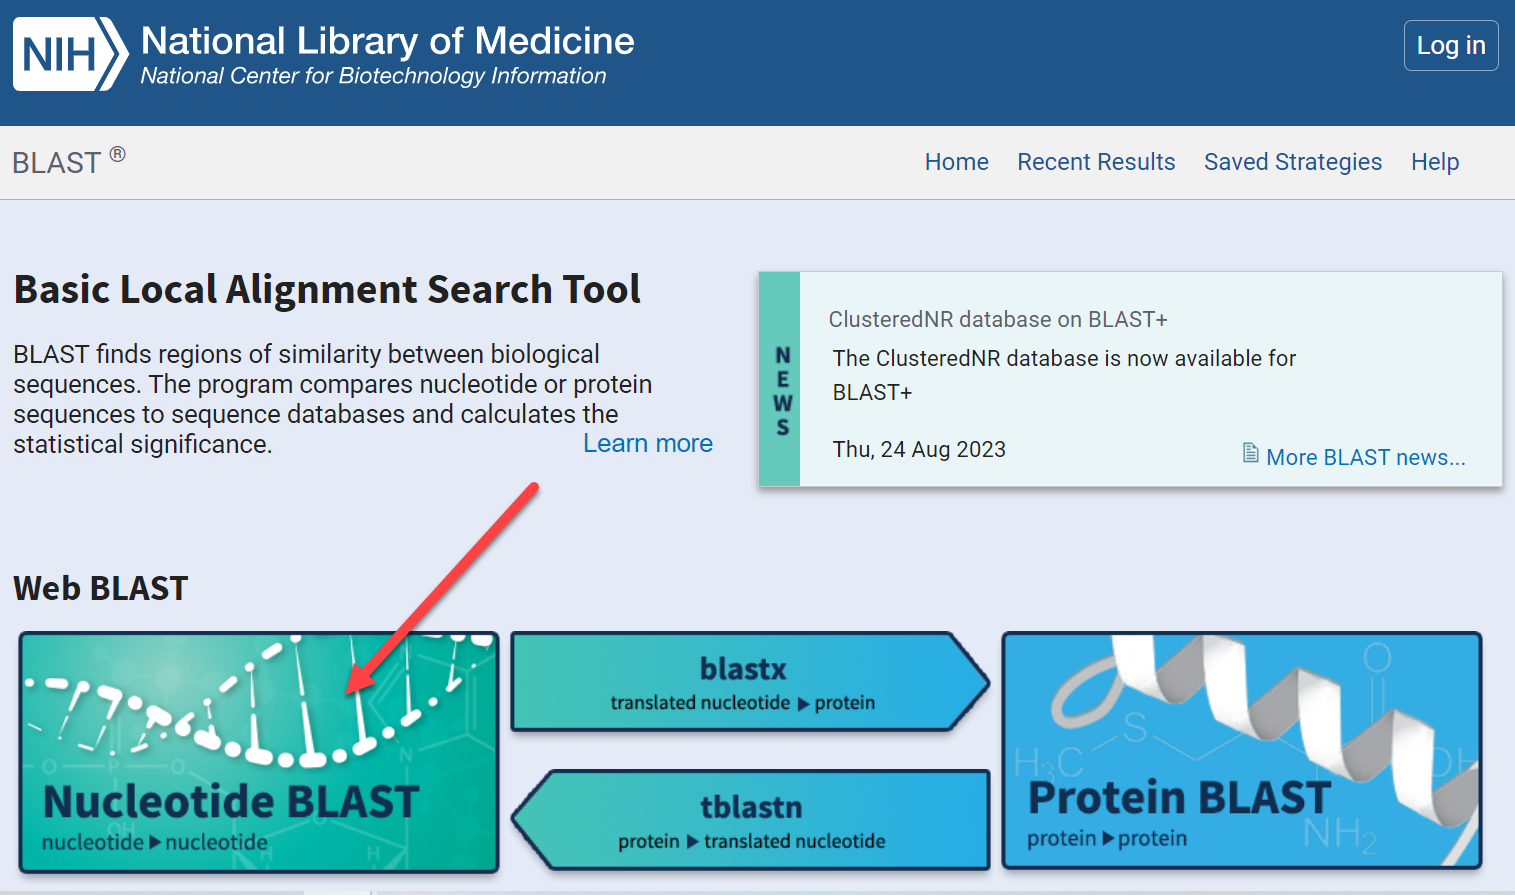The height and width of the screenshot is (895, 1515).
Task: Click the news date Thu, 24 Aug 2023
Action: [x=919, y=449]
